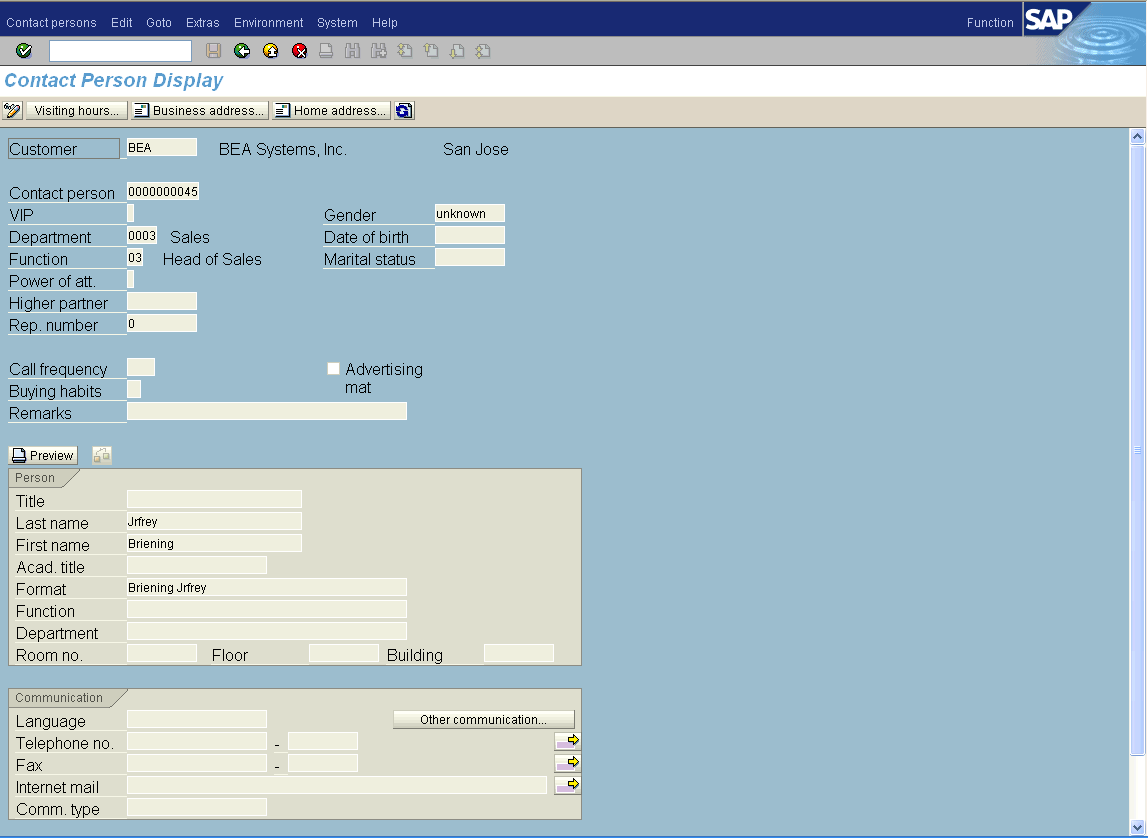Click the Save diskette icon
The height and width of the screenshot is (838, 1148).
pyautogui.click(x=213, y=50)
